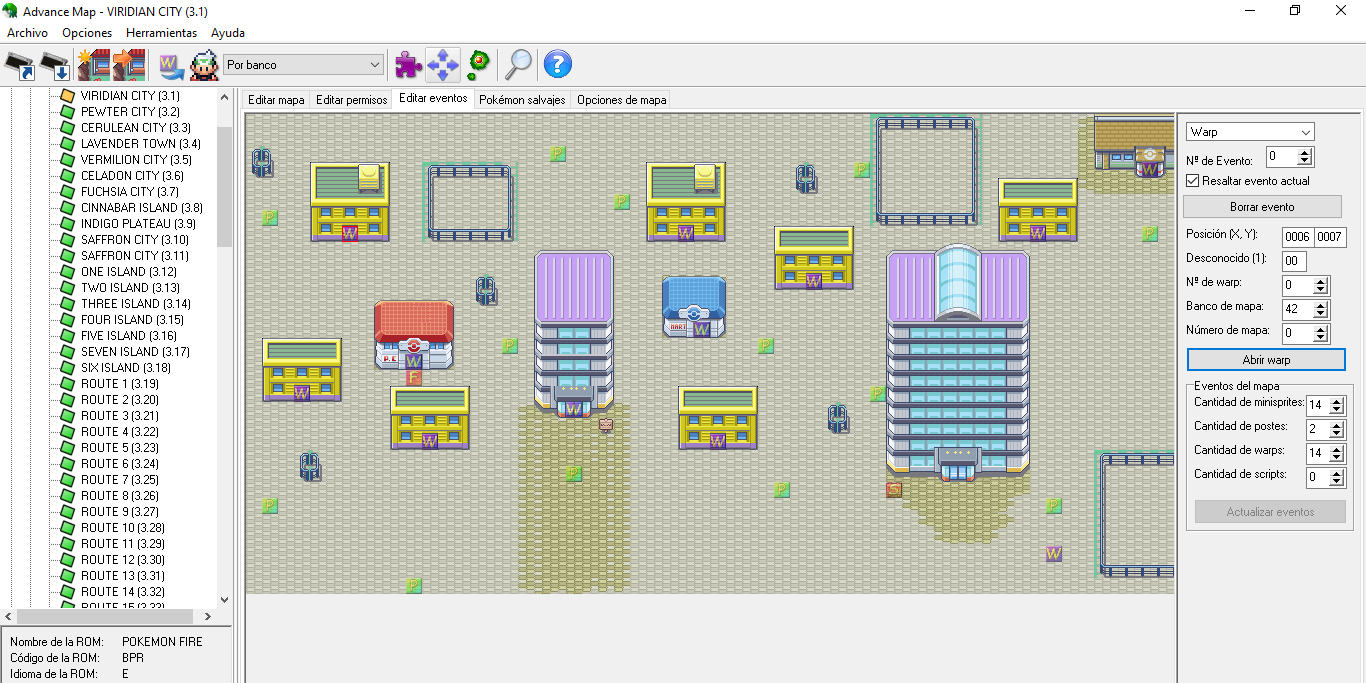Open the Herramientas menu
Viewport: 1366px width, 683px height.
coord(161,33)
